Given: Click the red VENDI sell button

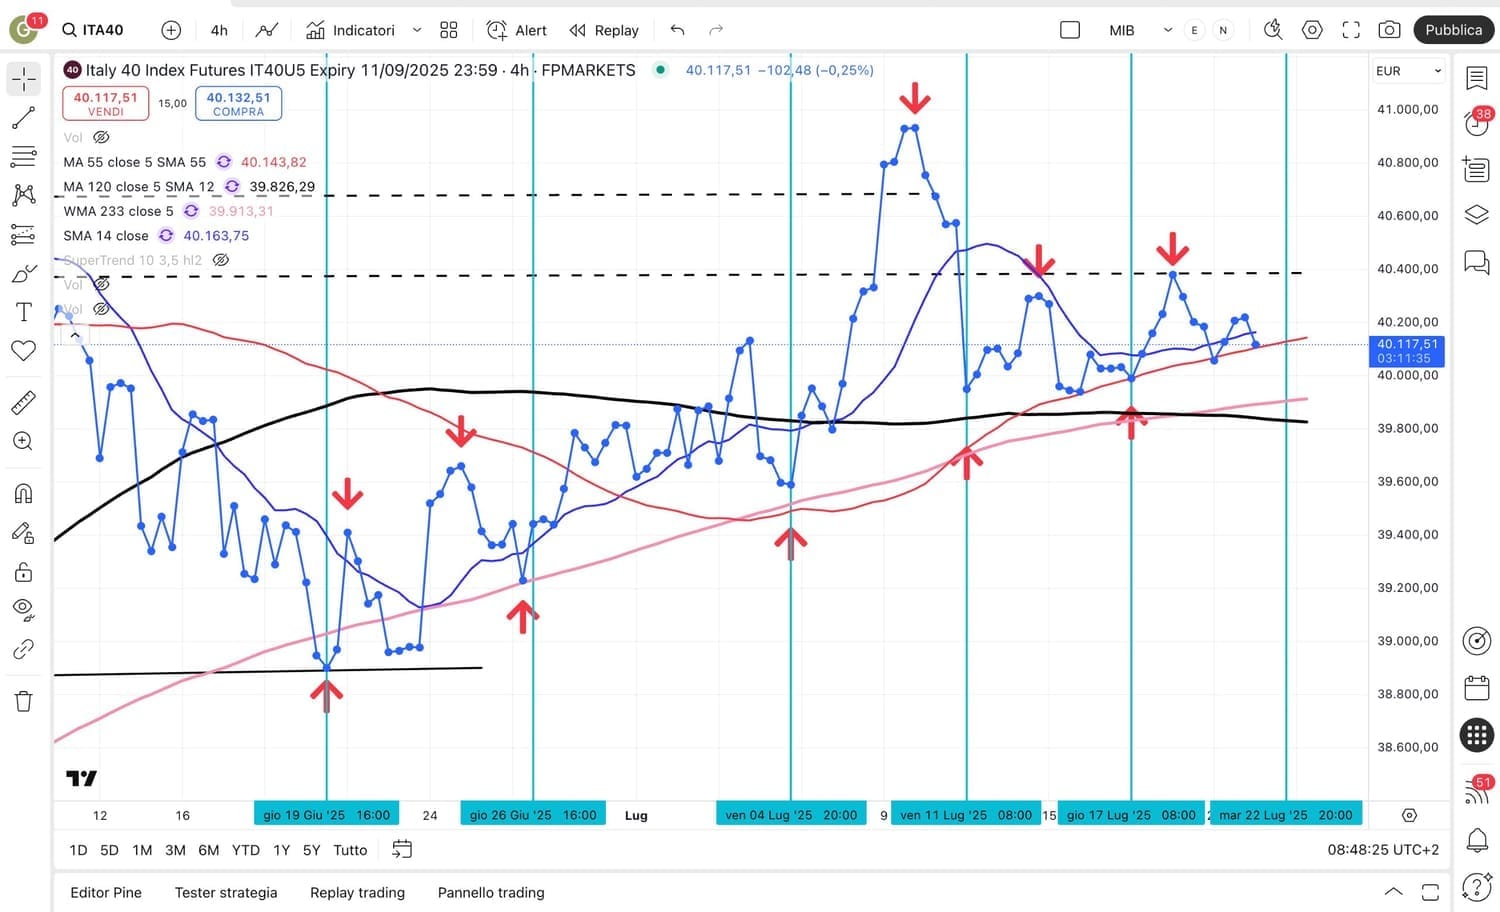Looking at the screenshot, I should 106,103.
